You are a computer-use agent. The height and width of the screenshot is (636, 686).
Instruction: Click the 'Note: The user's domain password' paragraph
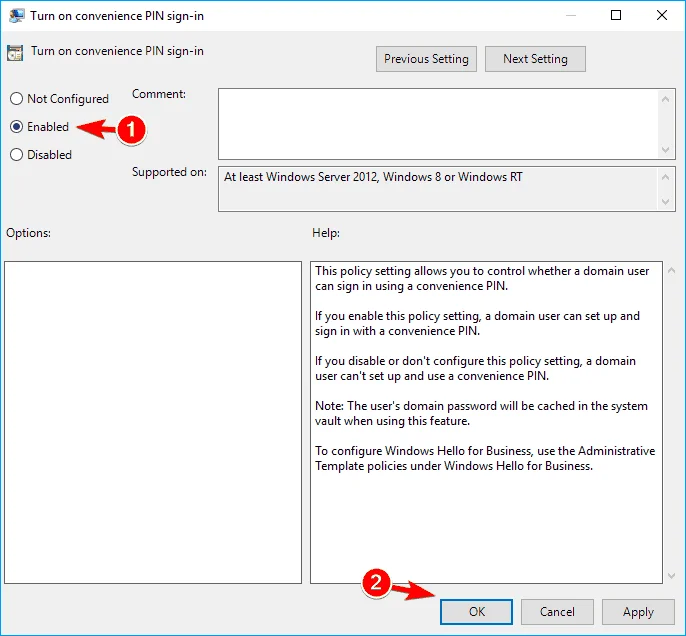[481, 413]
